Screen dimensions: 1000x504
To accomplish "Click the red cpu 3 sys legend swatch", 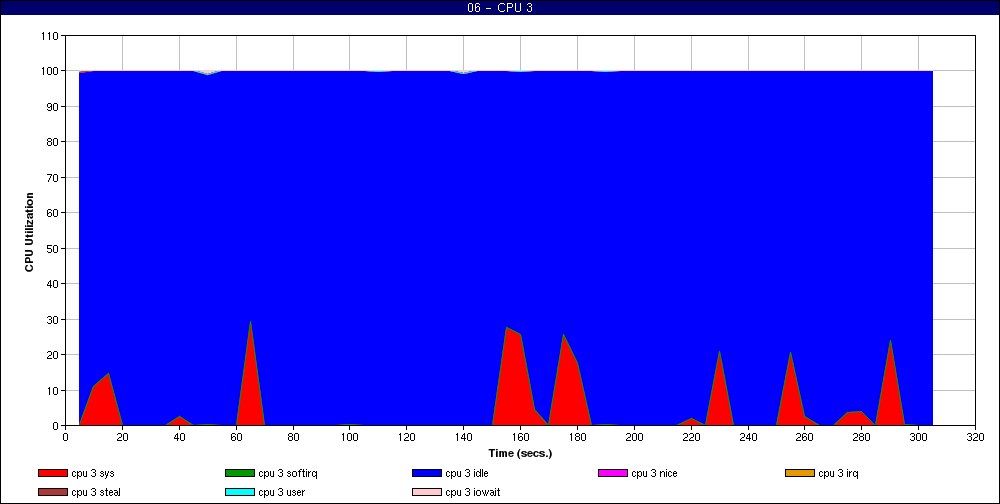I will click(x=53, y=473).
